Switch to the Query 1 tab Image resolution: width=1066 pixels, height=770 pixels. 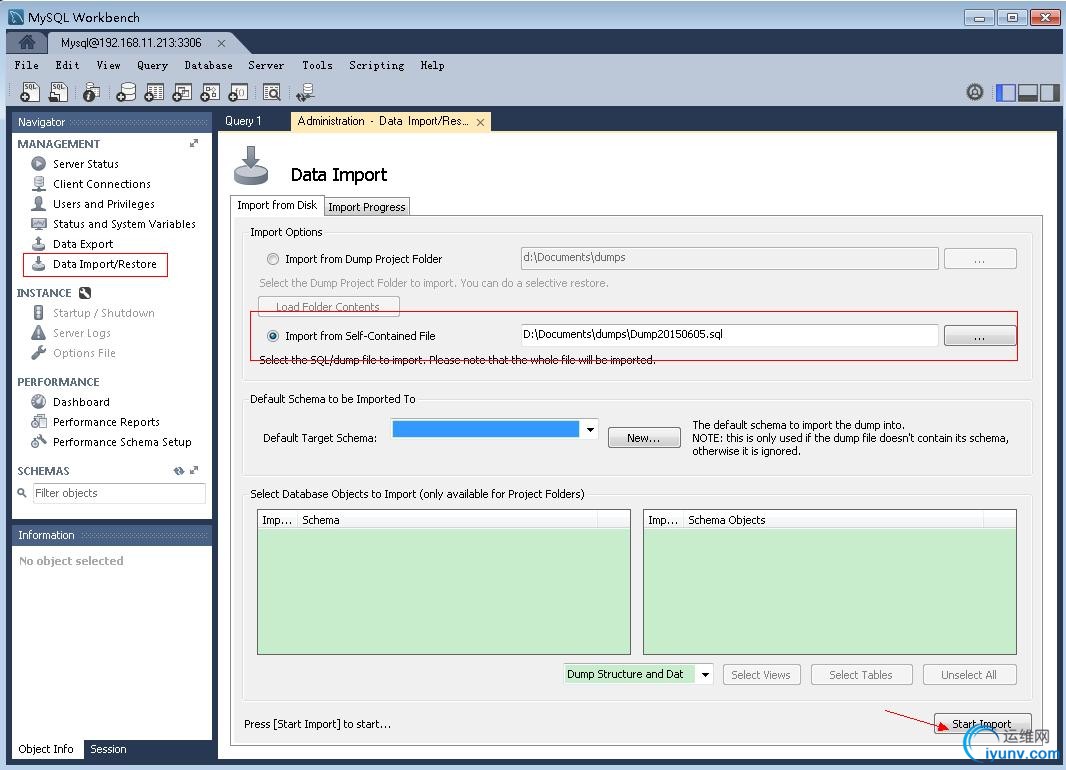coord(243,121)
